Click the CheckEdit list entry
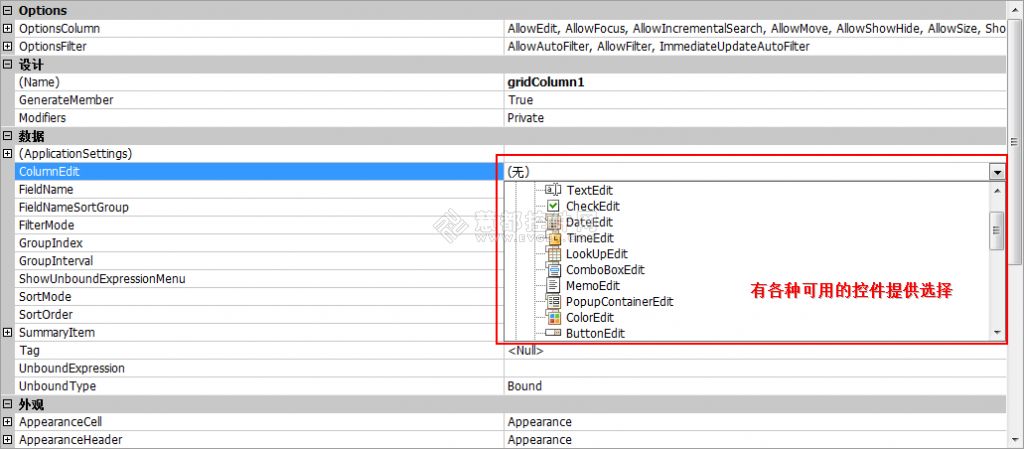This screenshot has height=449, width=1024. click(593, 206)
